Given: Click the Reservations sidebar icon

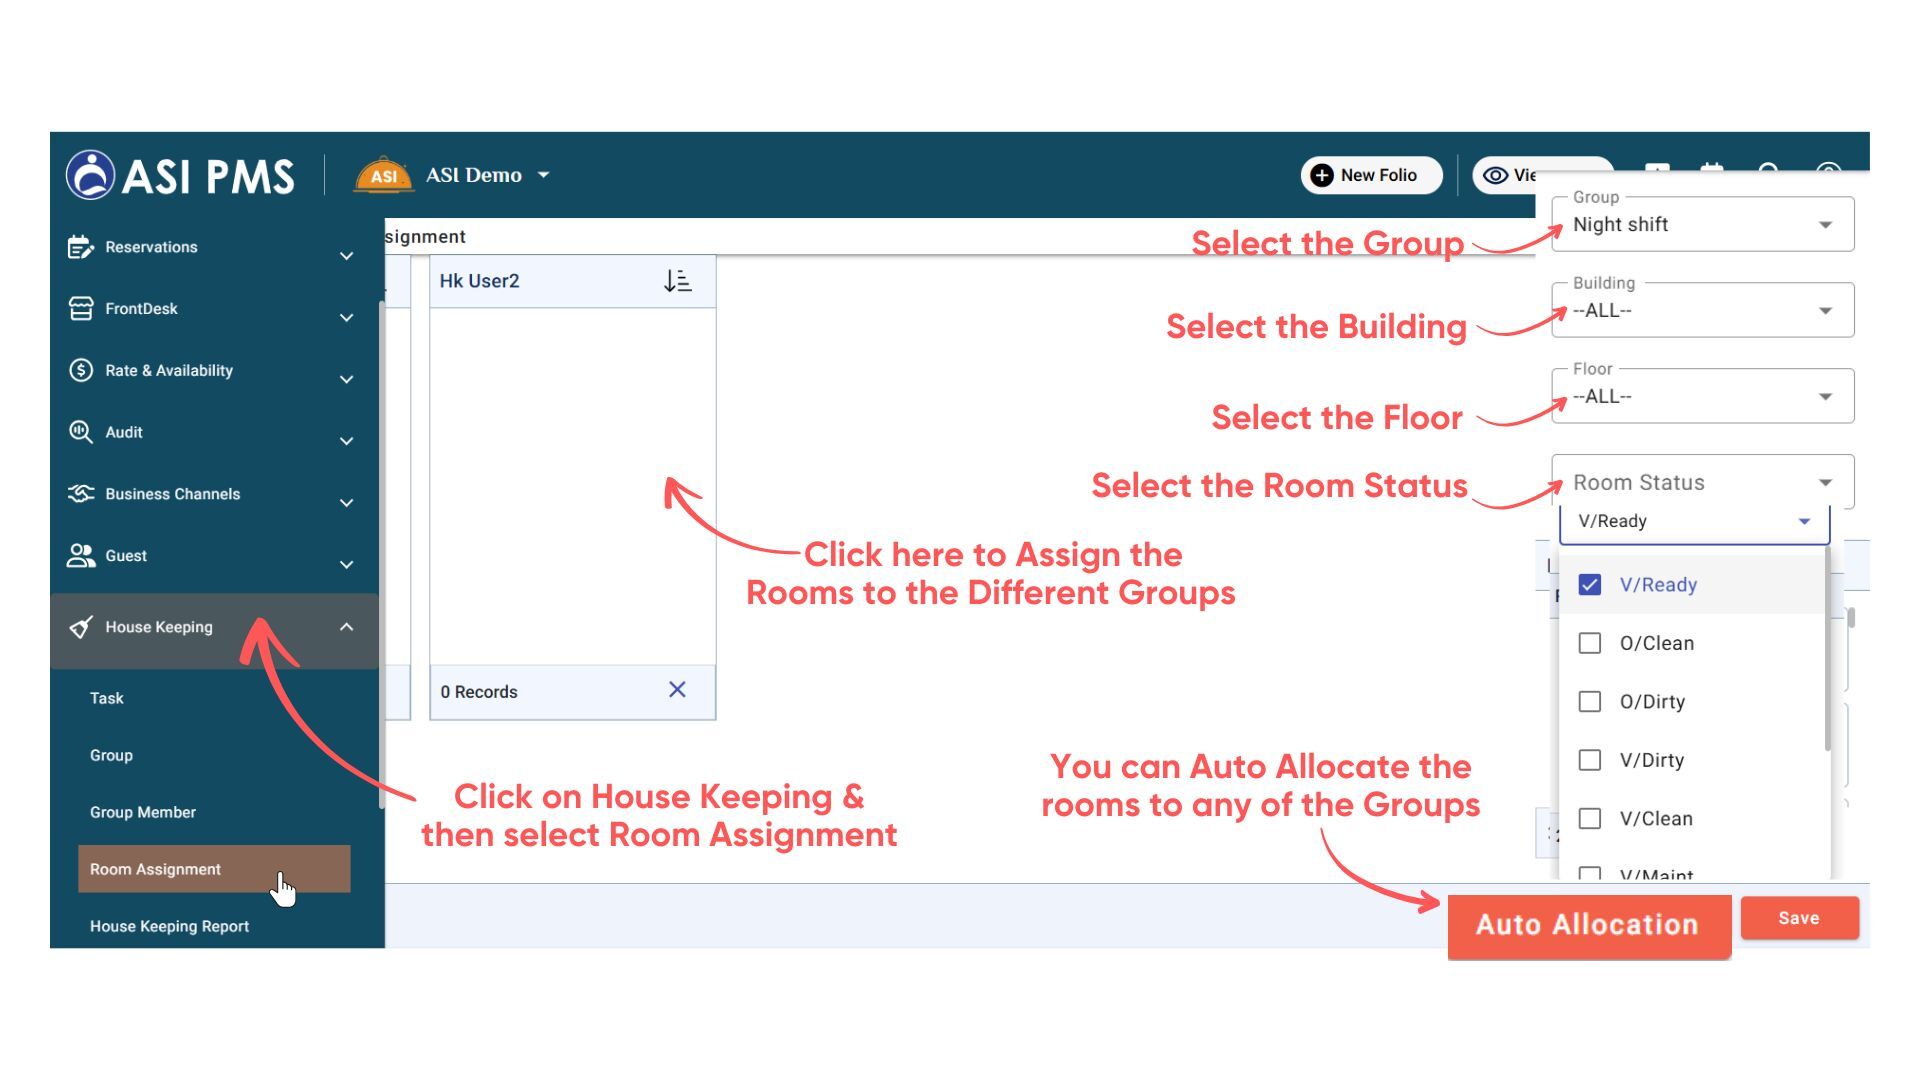Looking at the screenshot, I should [80, 247].
